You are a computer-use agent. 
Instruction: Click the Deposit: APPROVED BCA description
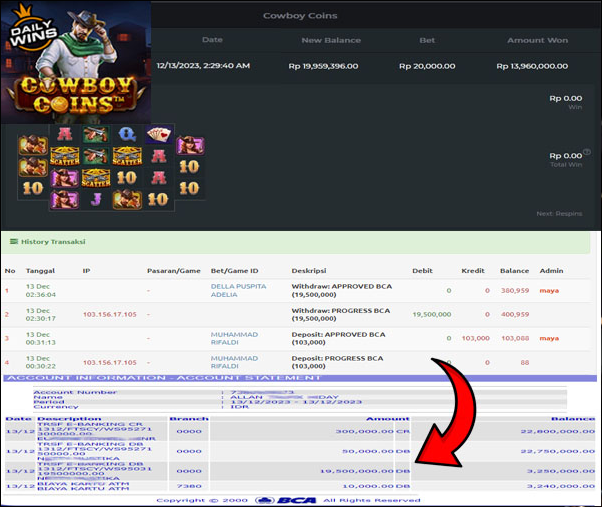click(x=338, y=338)
